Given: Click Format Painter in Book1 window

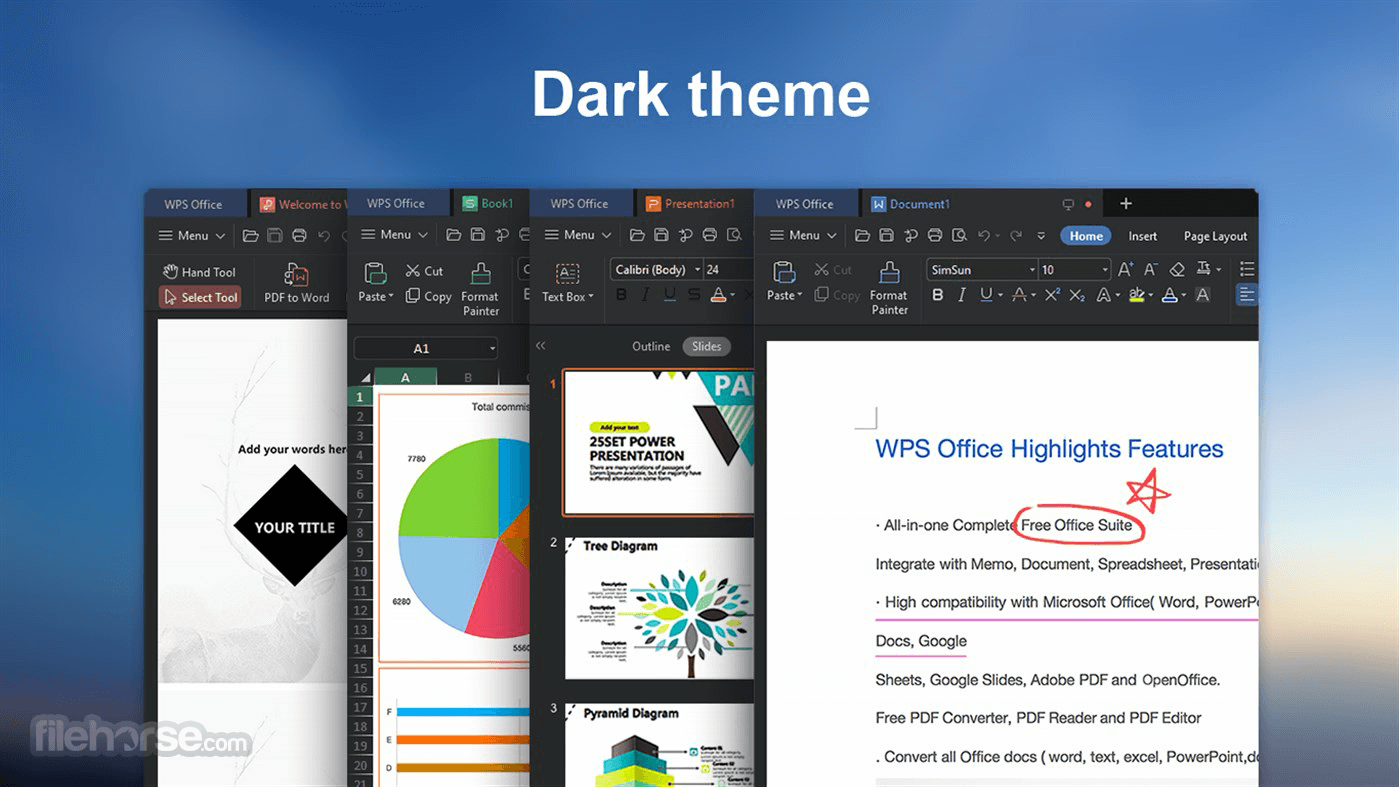Looking at the screenshot, I should (x=480, y=289).
